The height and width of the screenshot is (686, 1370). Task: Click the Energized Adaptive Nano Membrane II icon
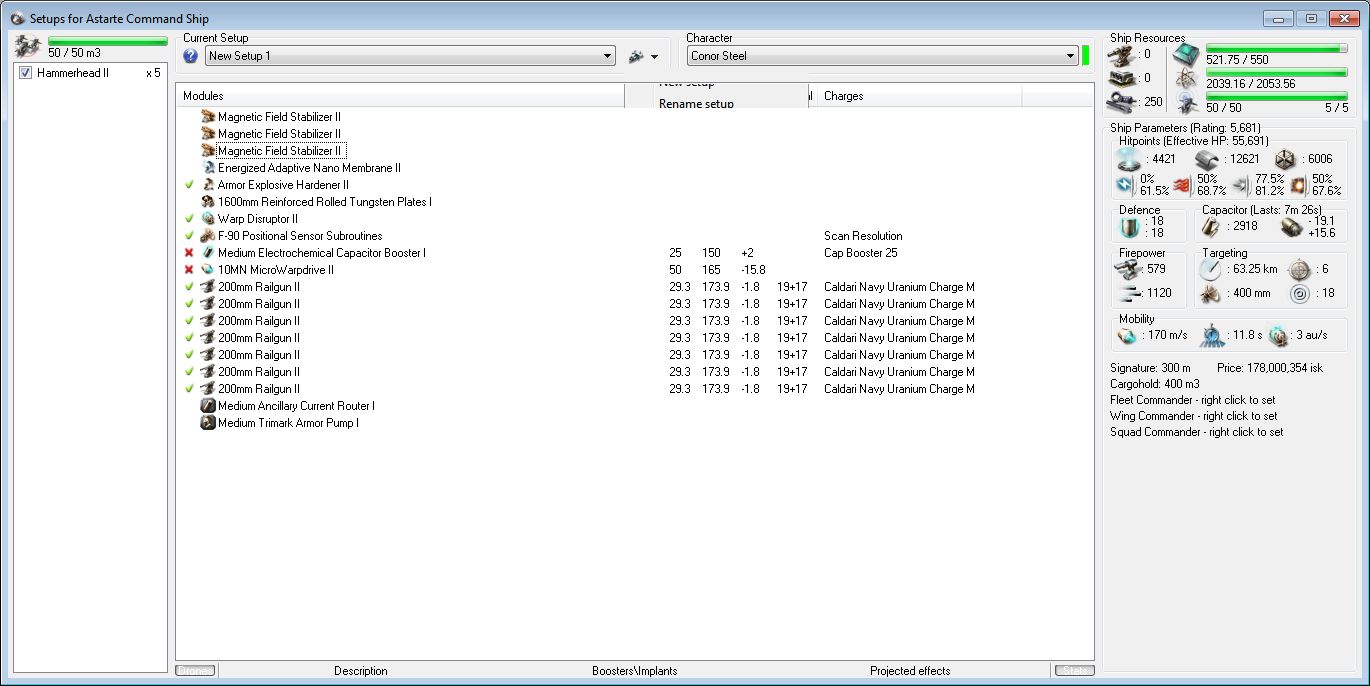[x=209, y=168]
